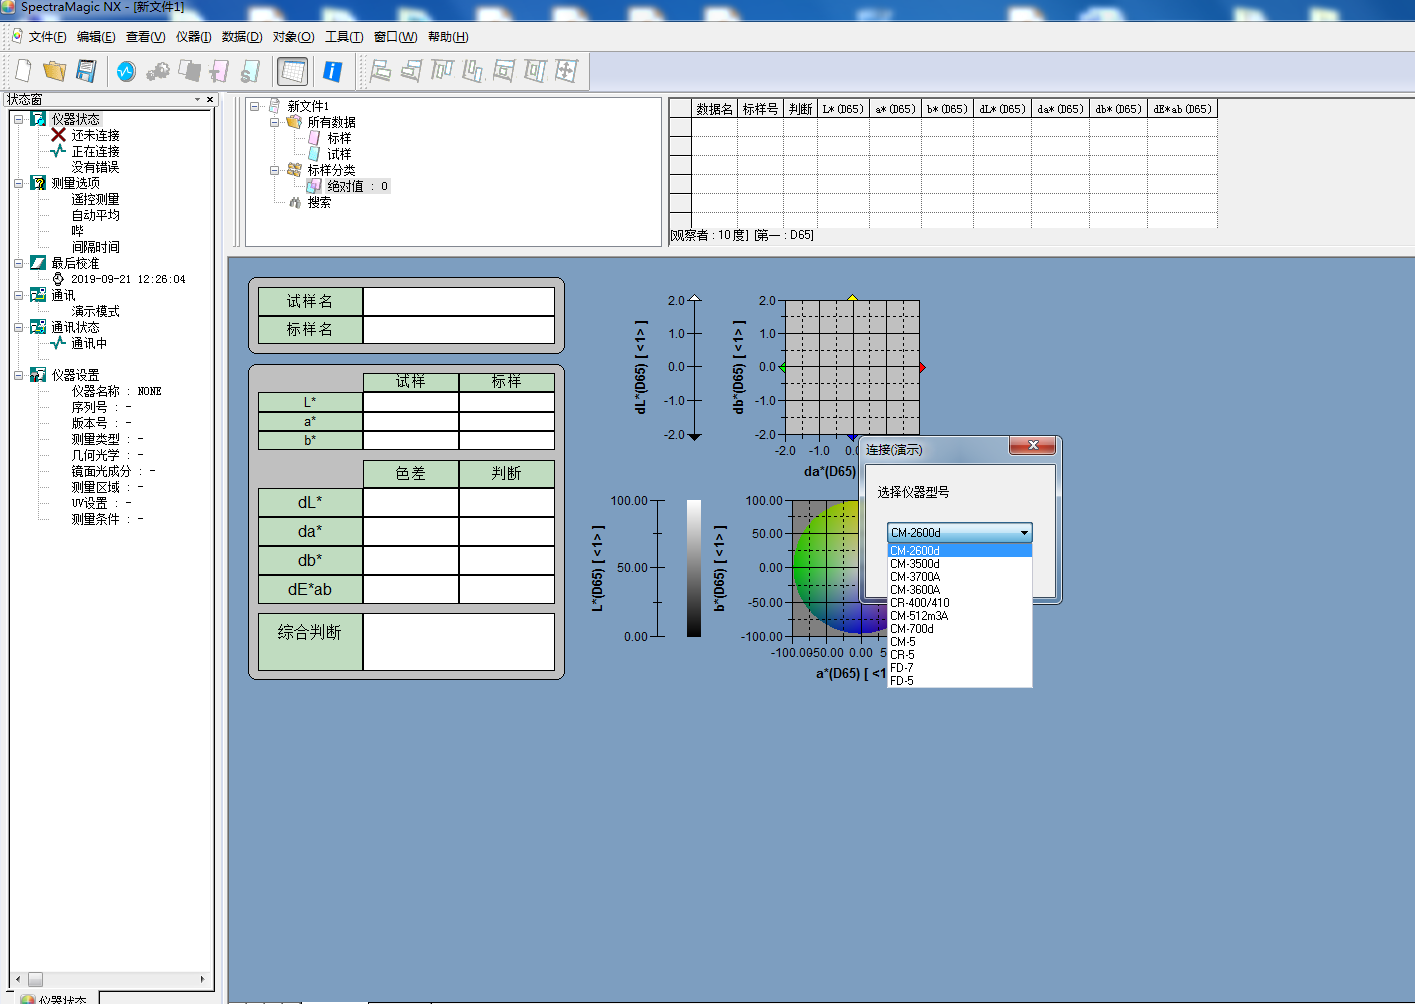Open the 数据(D) menu
The image size is (1415, 1004).
(x=242, y=37)
